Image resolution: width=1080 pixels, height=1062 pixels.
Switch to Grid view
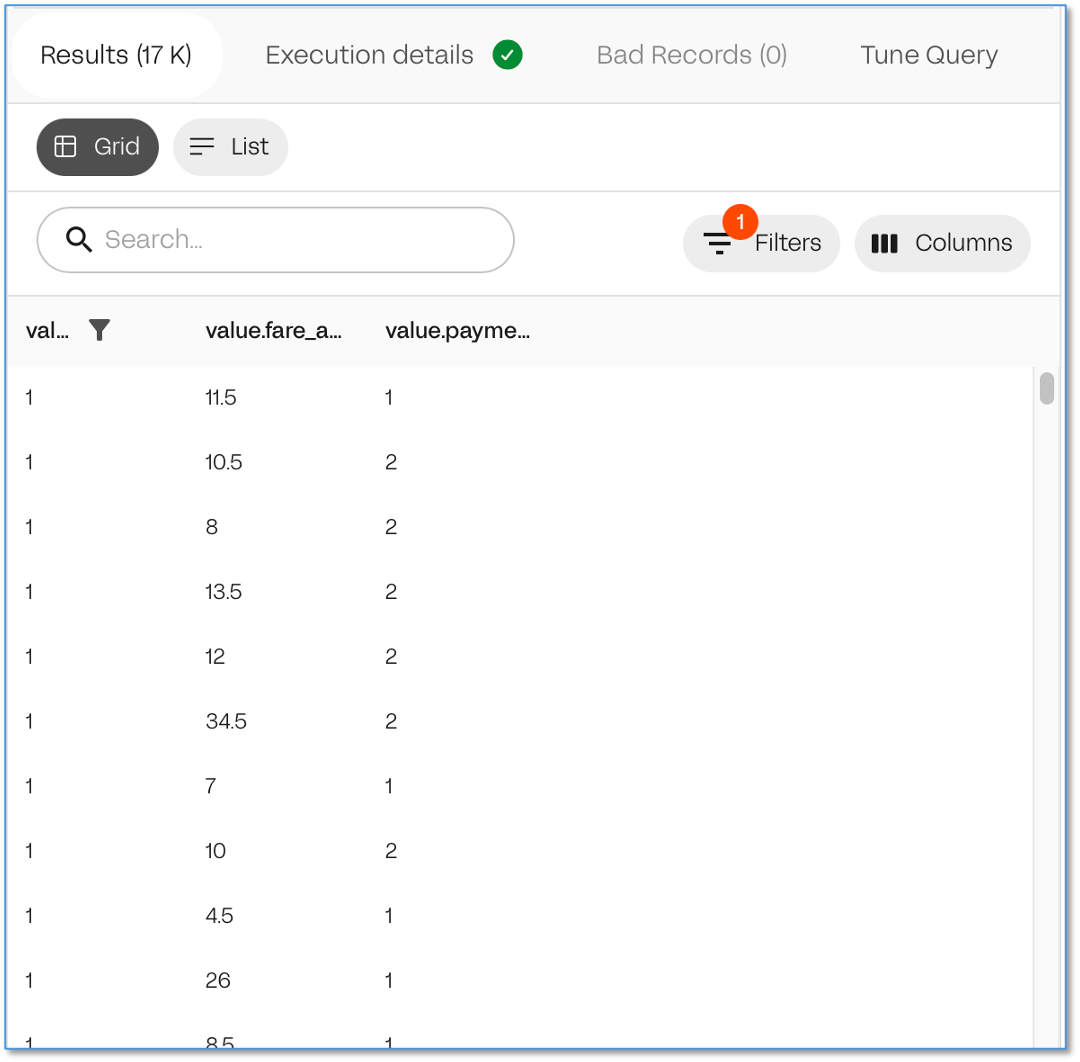[97, 147]
